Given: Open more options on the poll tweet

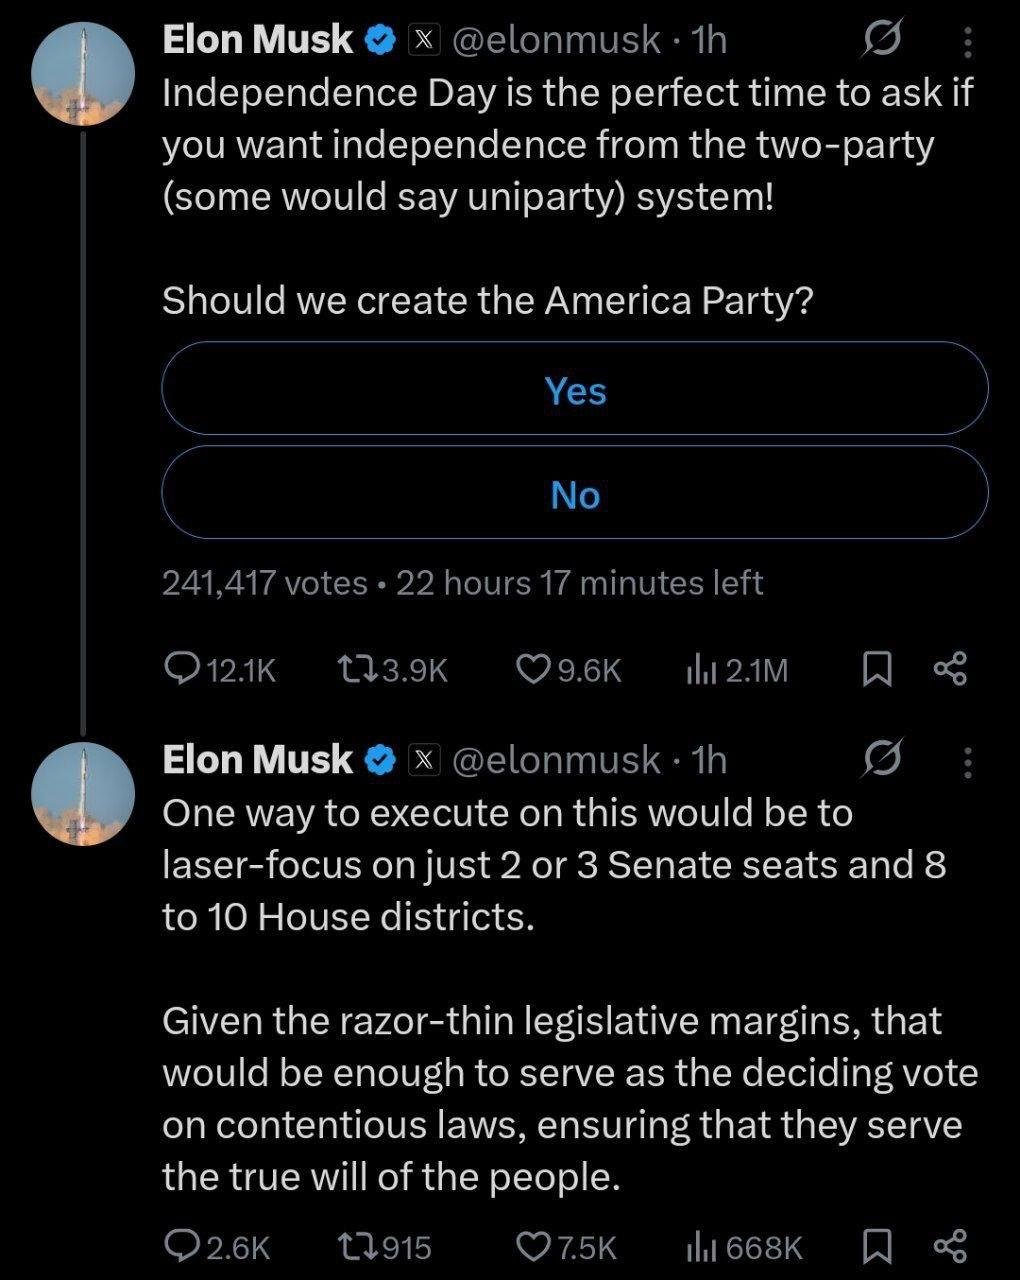Looking at the screenshot, I should (x=967, y=42).
